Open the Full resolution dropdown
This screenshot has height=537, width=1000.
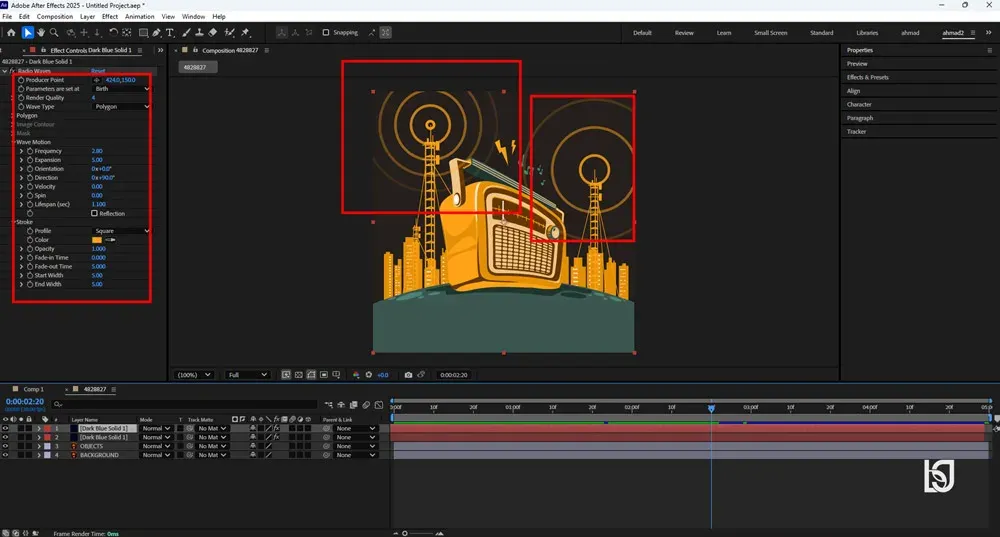tap(247, 375)
